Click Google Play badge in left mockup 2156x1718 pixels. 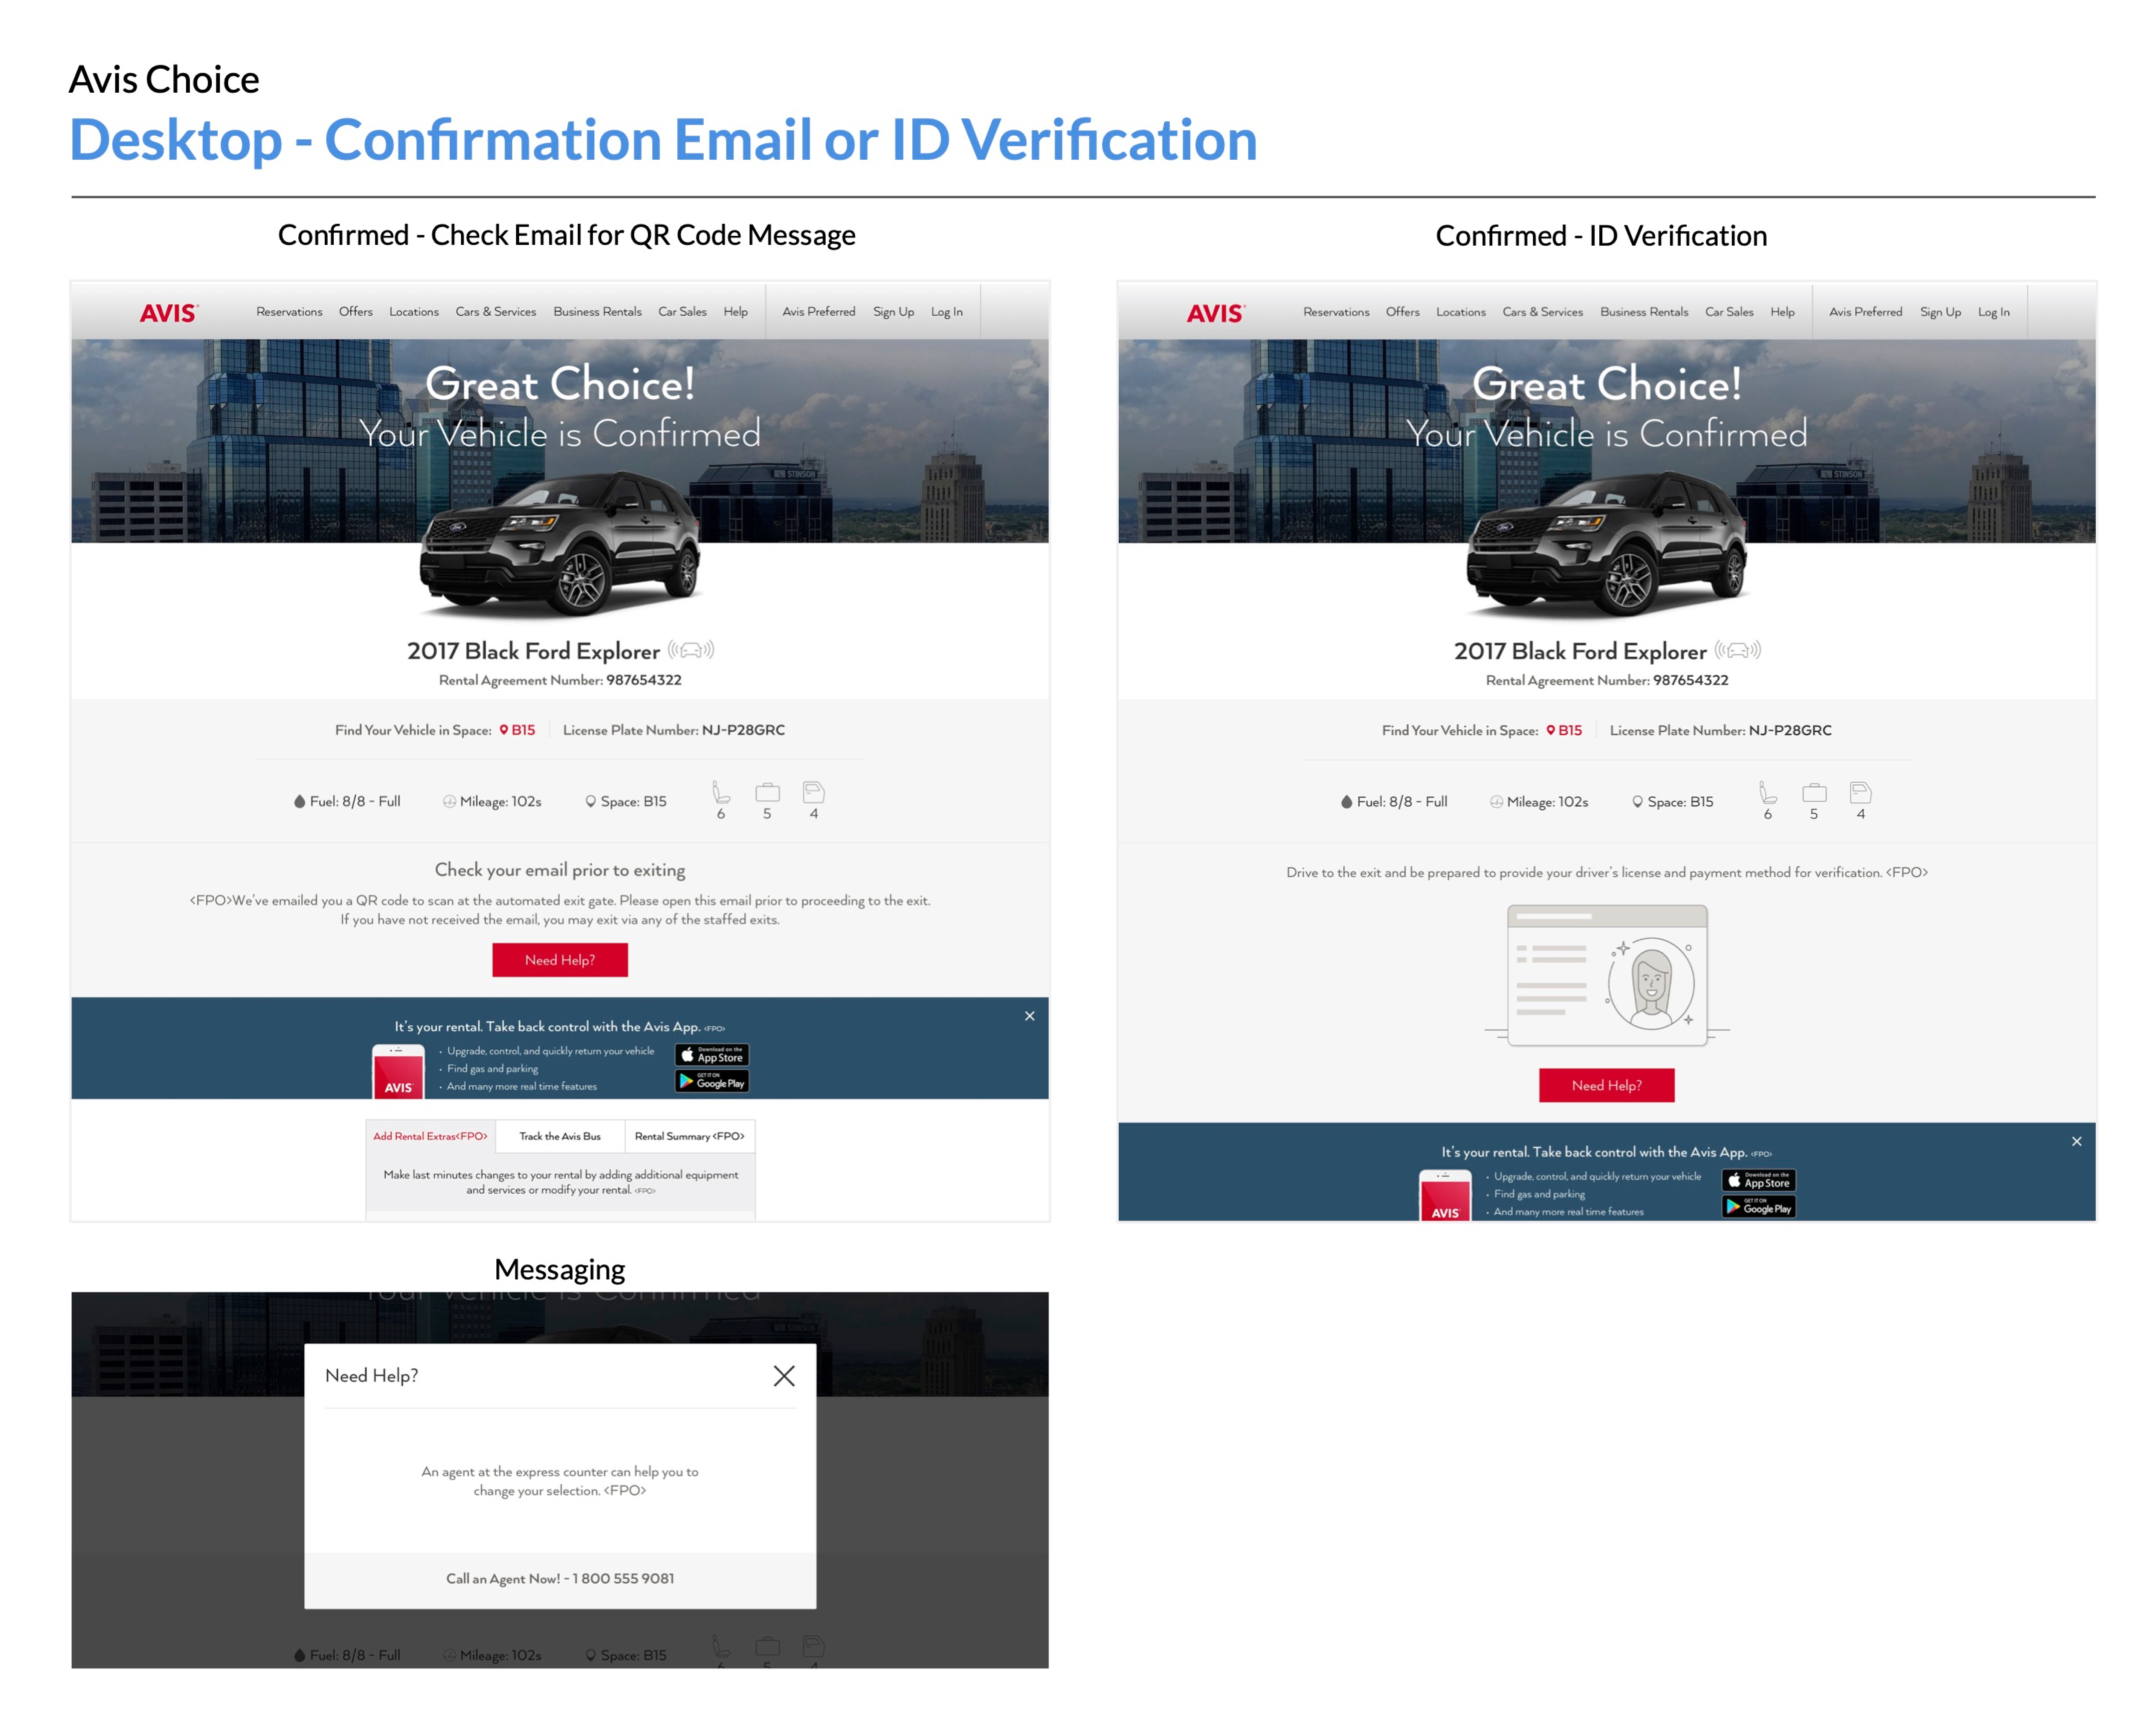pos(711,1081)
